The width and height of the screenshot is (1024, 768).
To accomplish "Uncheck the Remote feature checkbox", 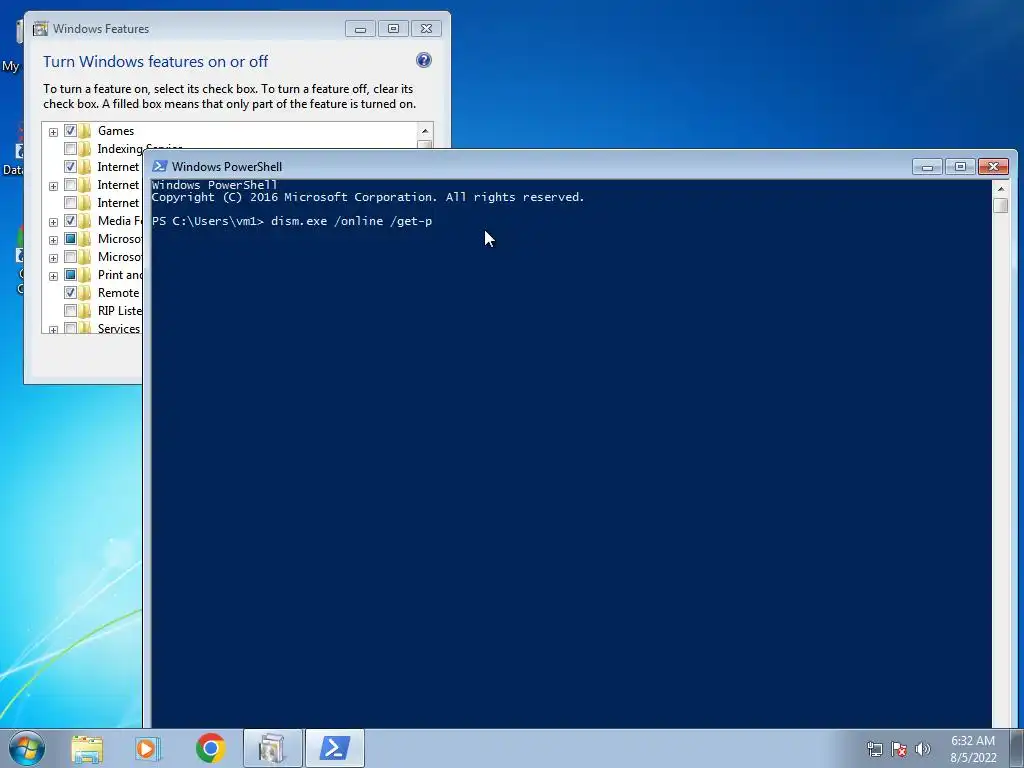I will click(x=71, y=293).
